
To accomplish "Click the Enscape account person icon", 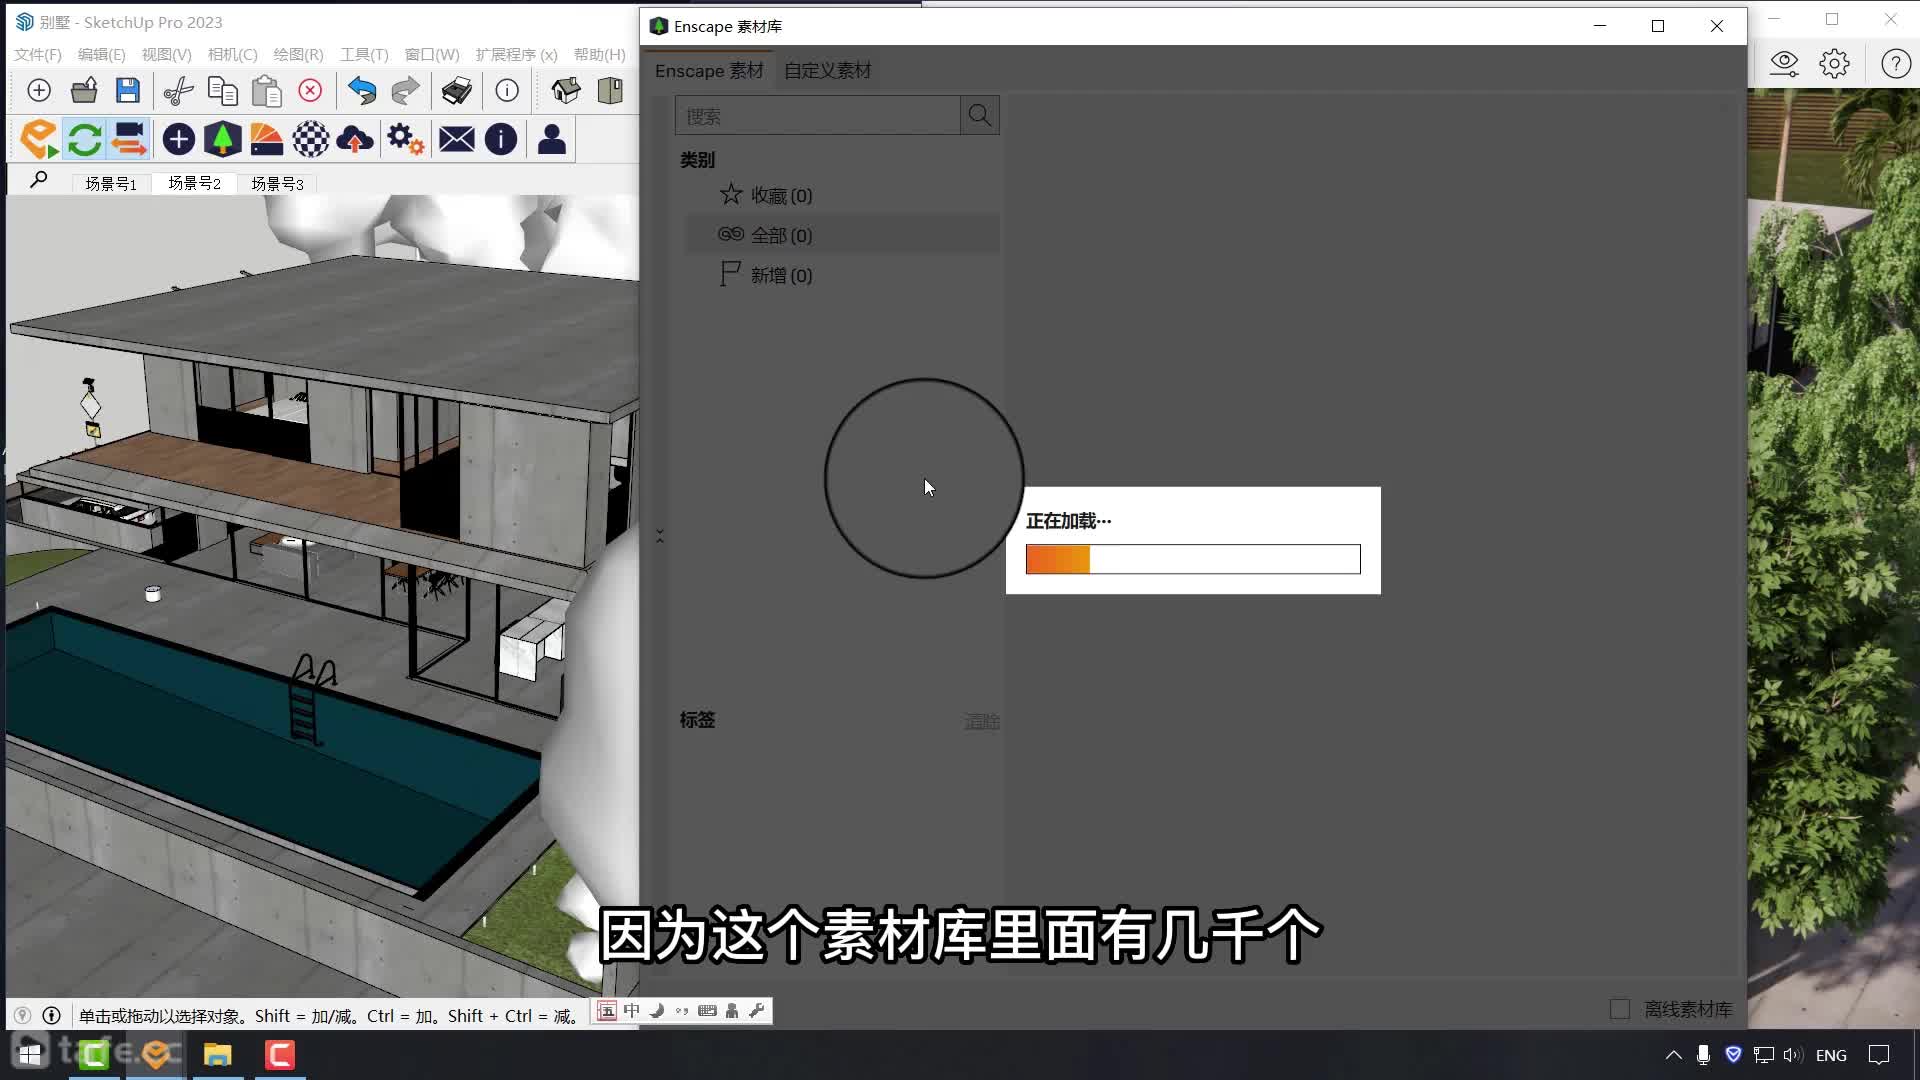I will [x=552, y=139].
